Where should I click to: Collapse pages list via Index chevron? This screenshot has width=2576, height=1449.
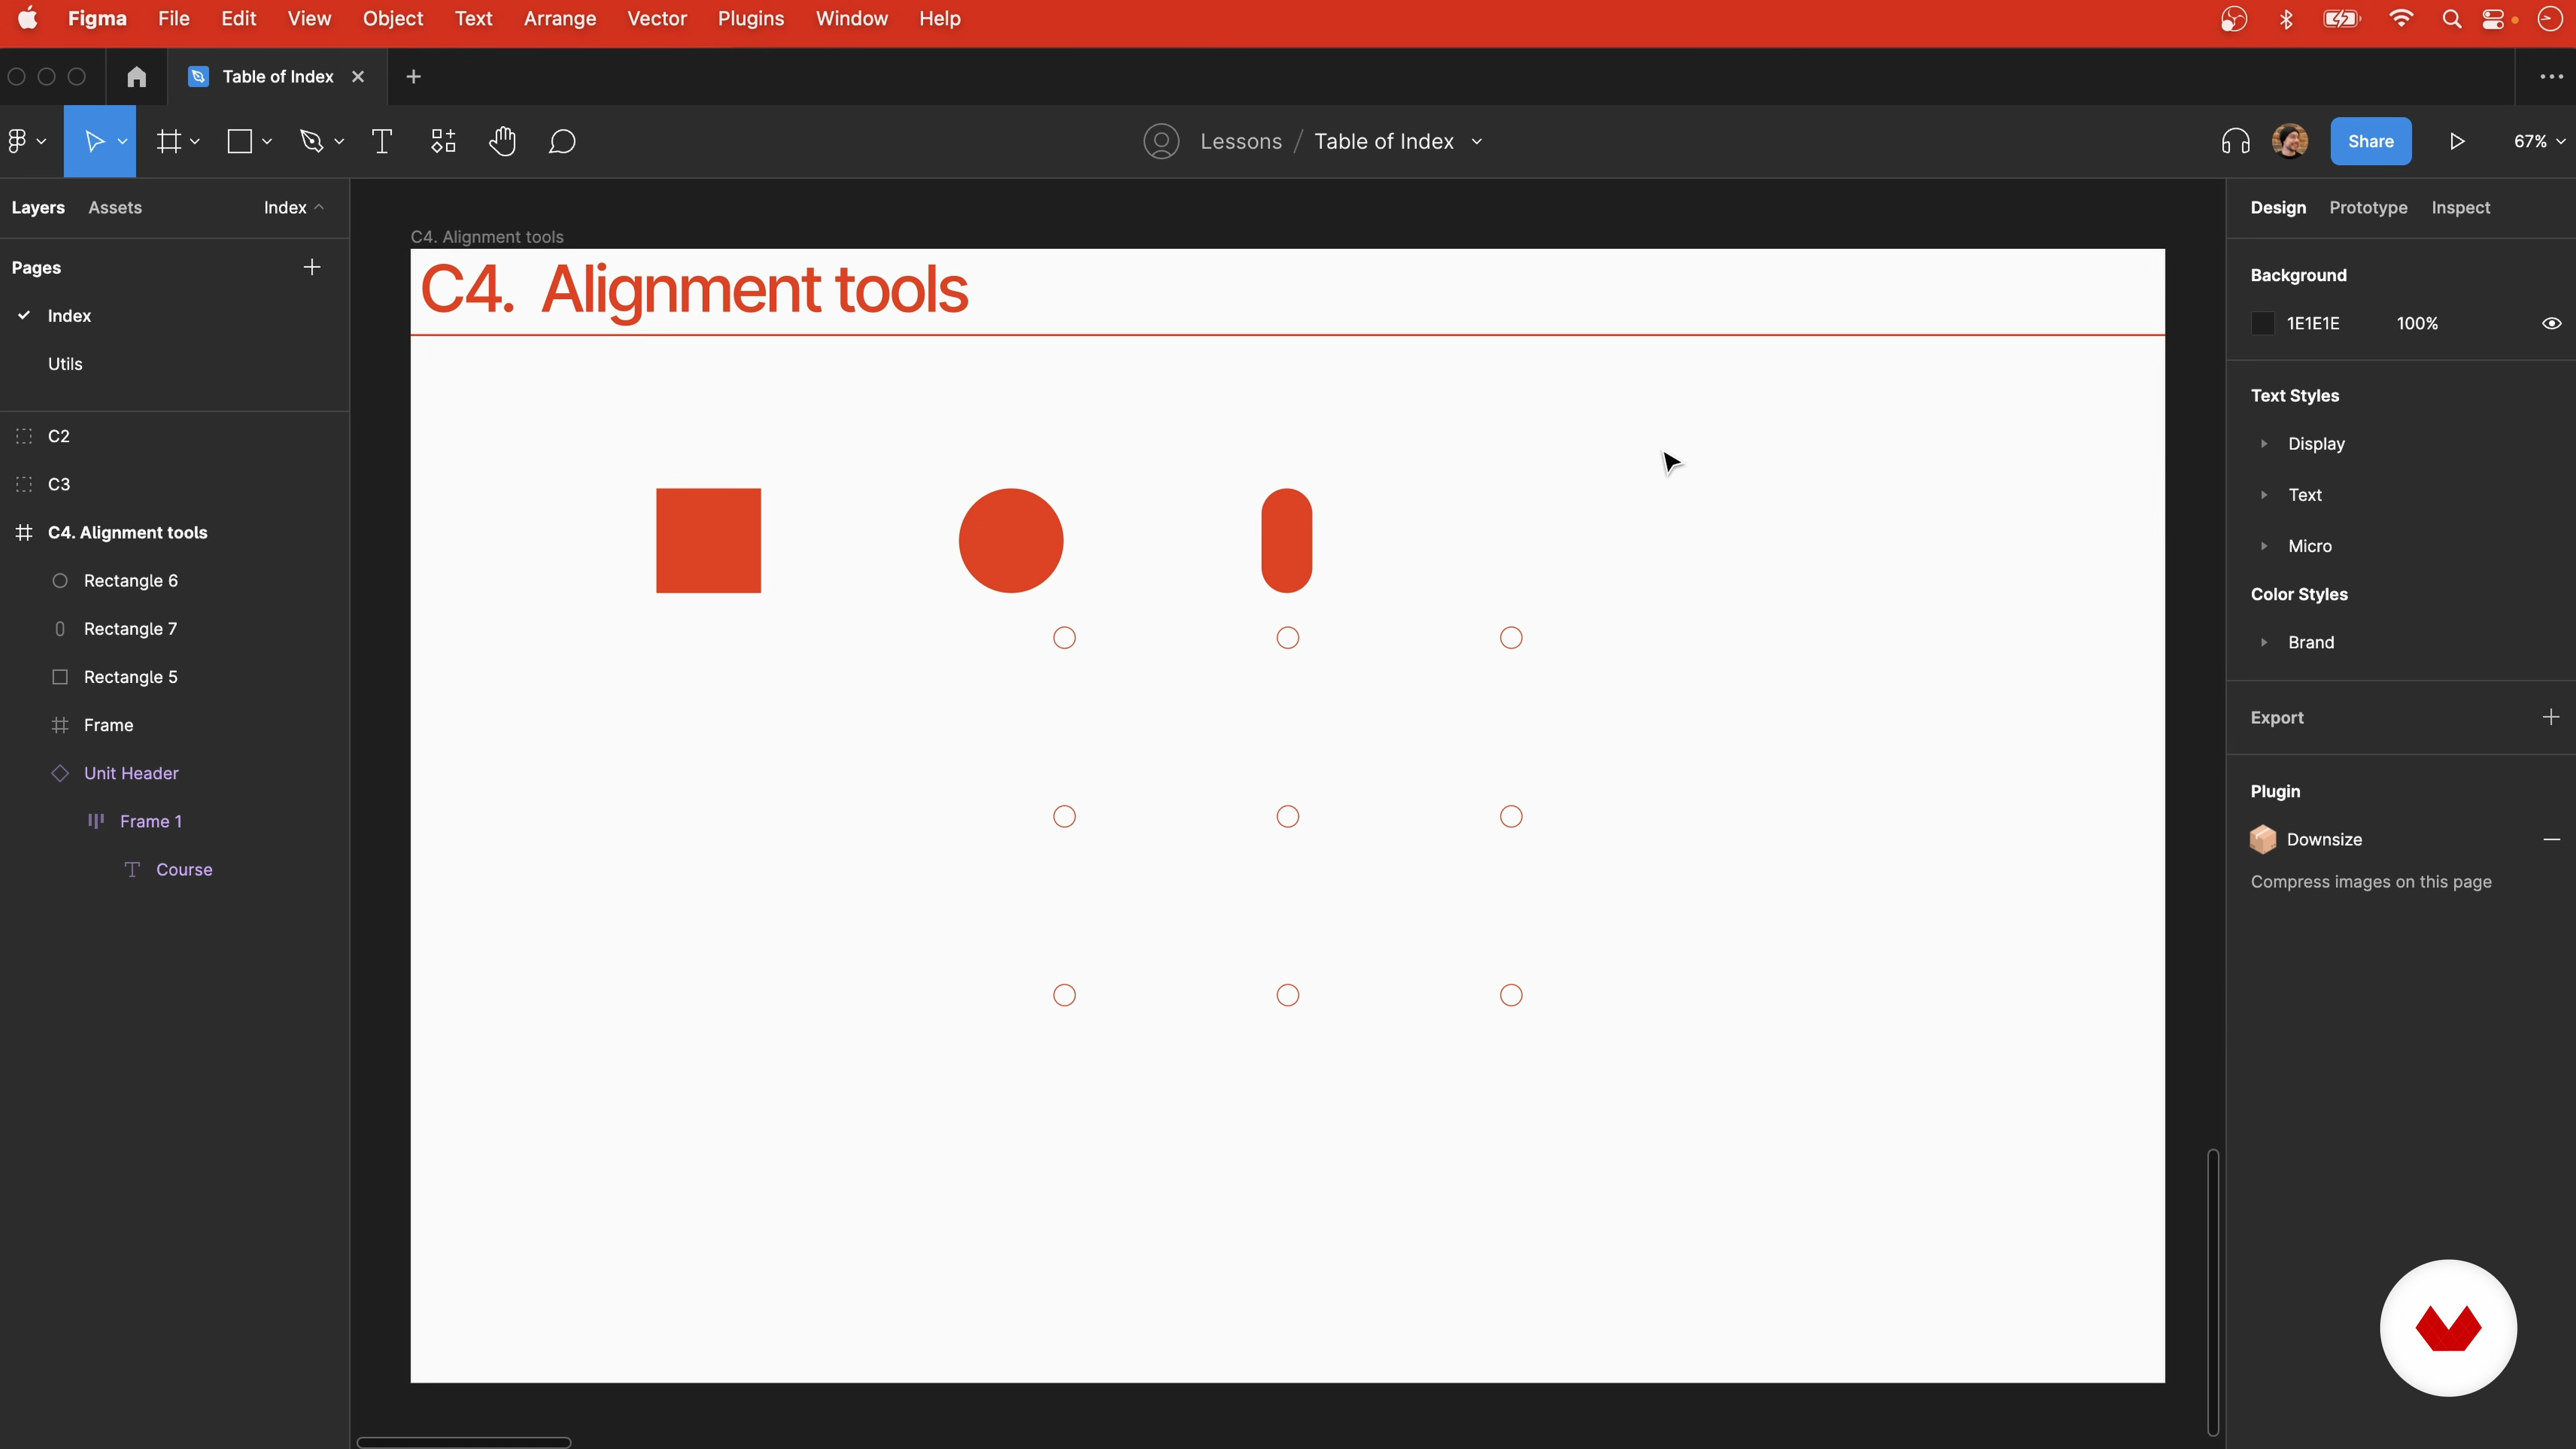click(319, 207)
